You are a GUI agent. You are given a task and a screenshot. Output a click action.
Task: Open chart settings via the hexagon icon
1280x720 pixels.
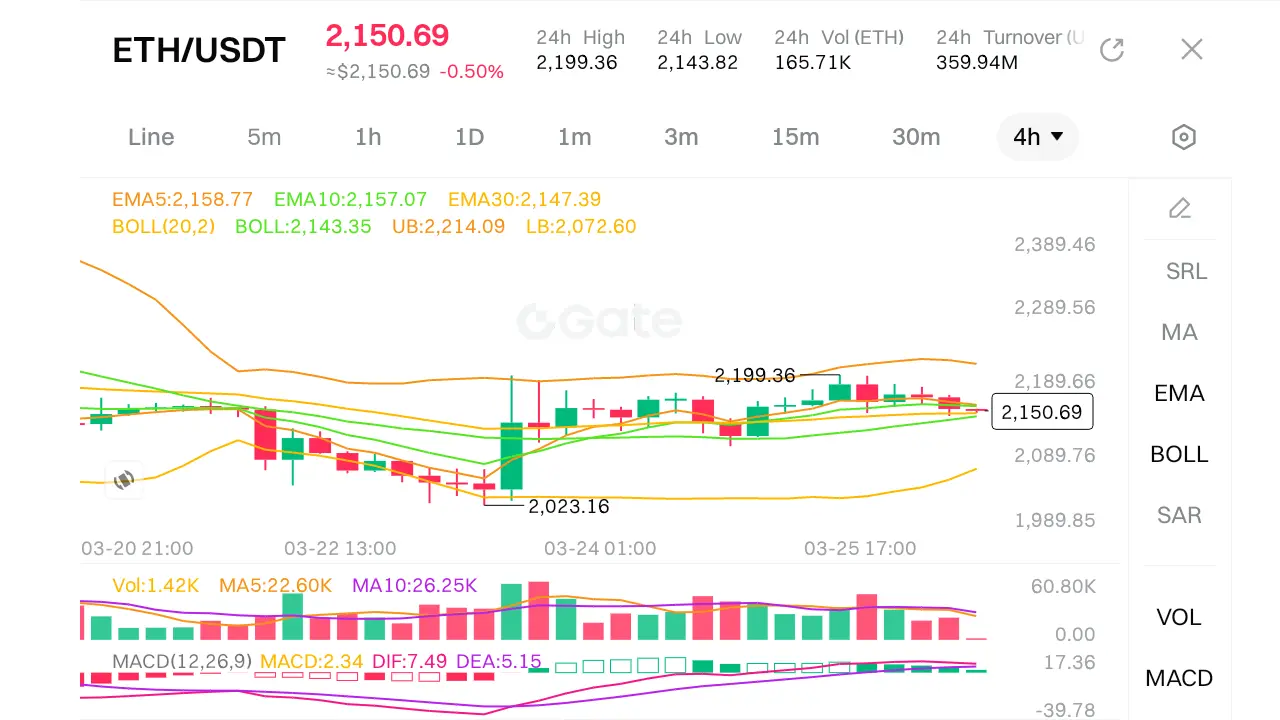coord(1184,137)
